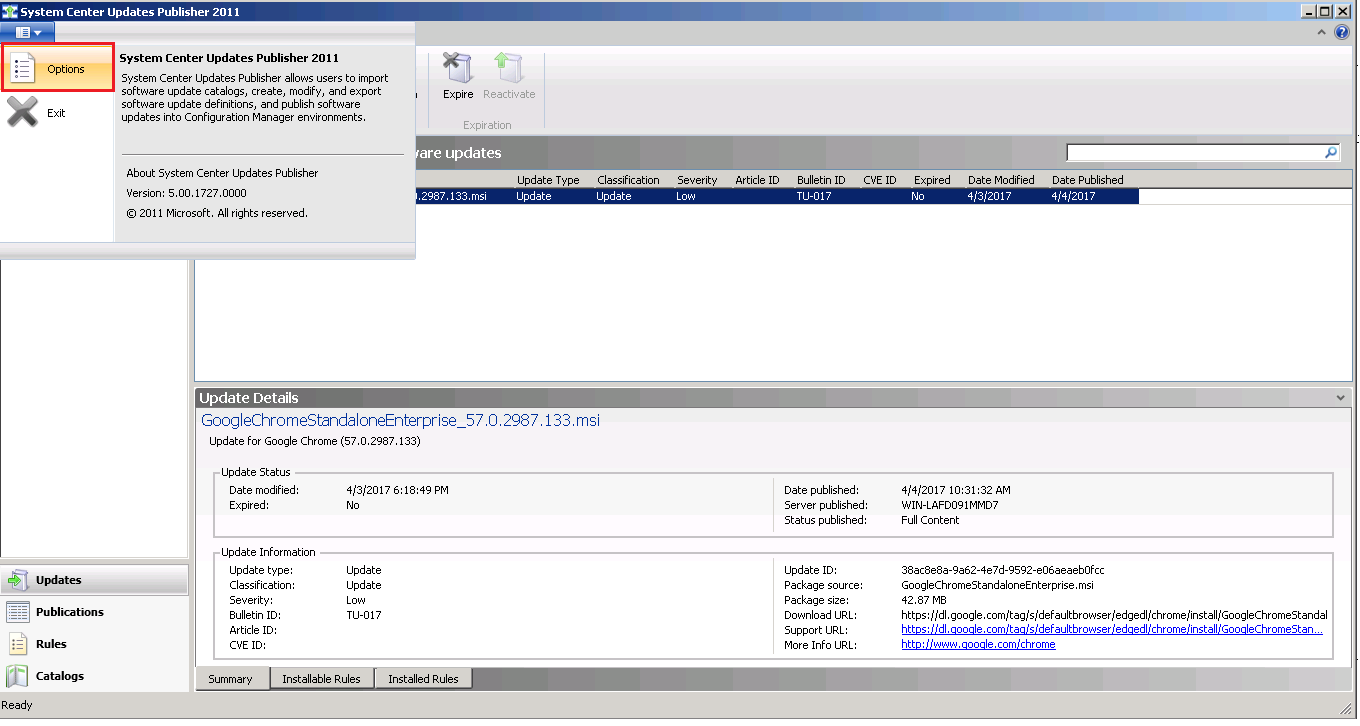Switch to the Installed Rules tab
1360x726 pixels.
pos(423,678)
